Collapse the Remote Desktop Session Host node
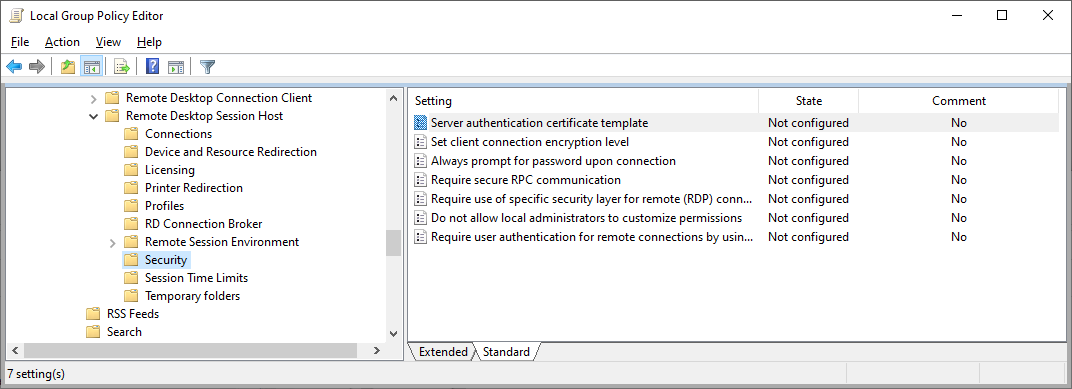The width and height of the screenshot is (1072, 389). tap(94, 116)
